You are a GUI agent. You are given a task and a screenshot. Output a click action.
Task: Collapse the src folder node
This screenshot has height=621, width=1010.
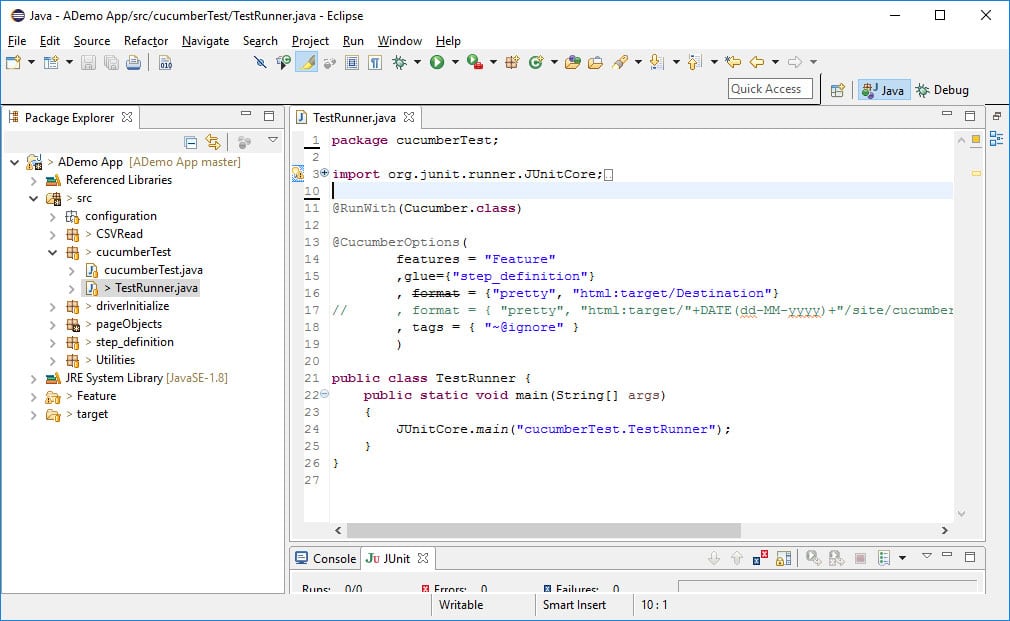click(33, 198)
